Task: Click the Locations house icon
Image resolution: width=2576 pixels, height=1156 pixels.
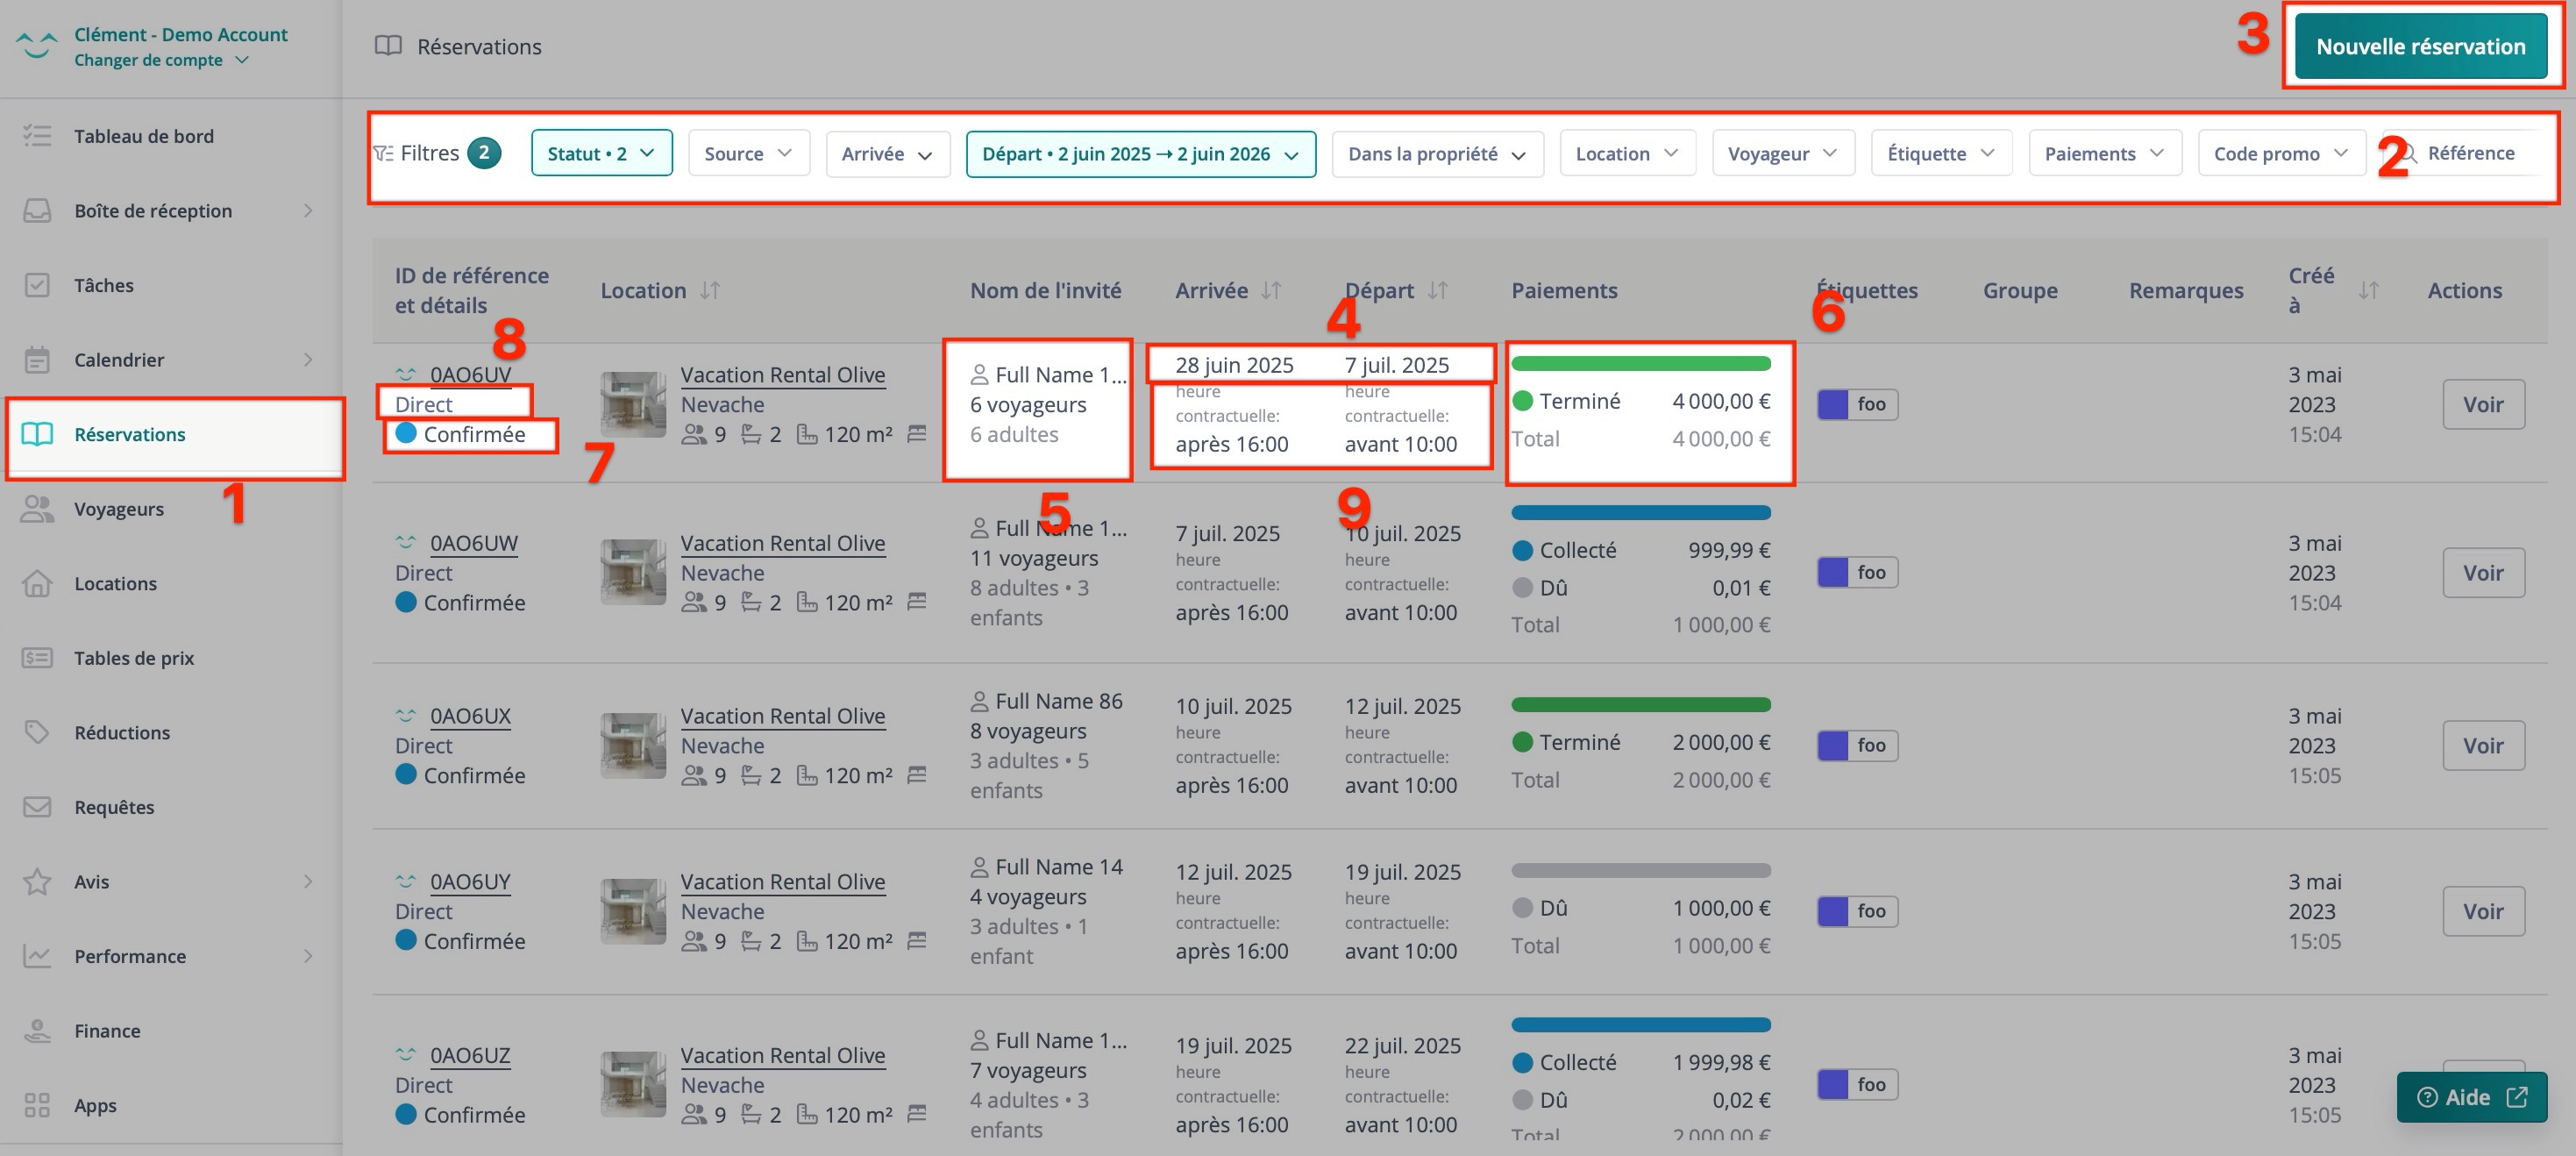Action: click(x=37, y=583)
